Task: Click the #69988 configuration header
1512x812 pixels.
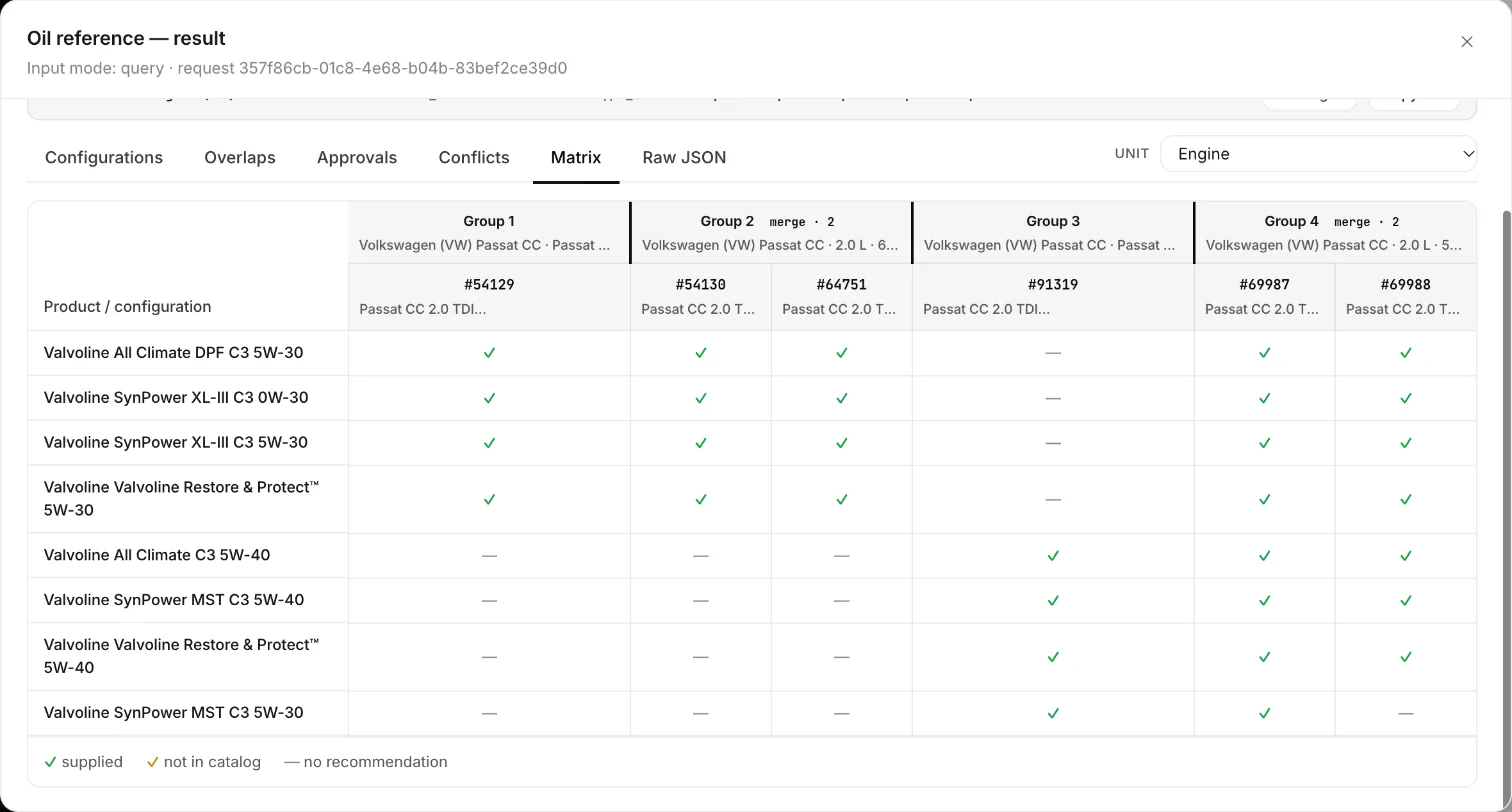Action: click(x=1406, y=297)
